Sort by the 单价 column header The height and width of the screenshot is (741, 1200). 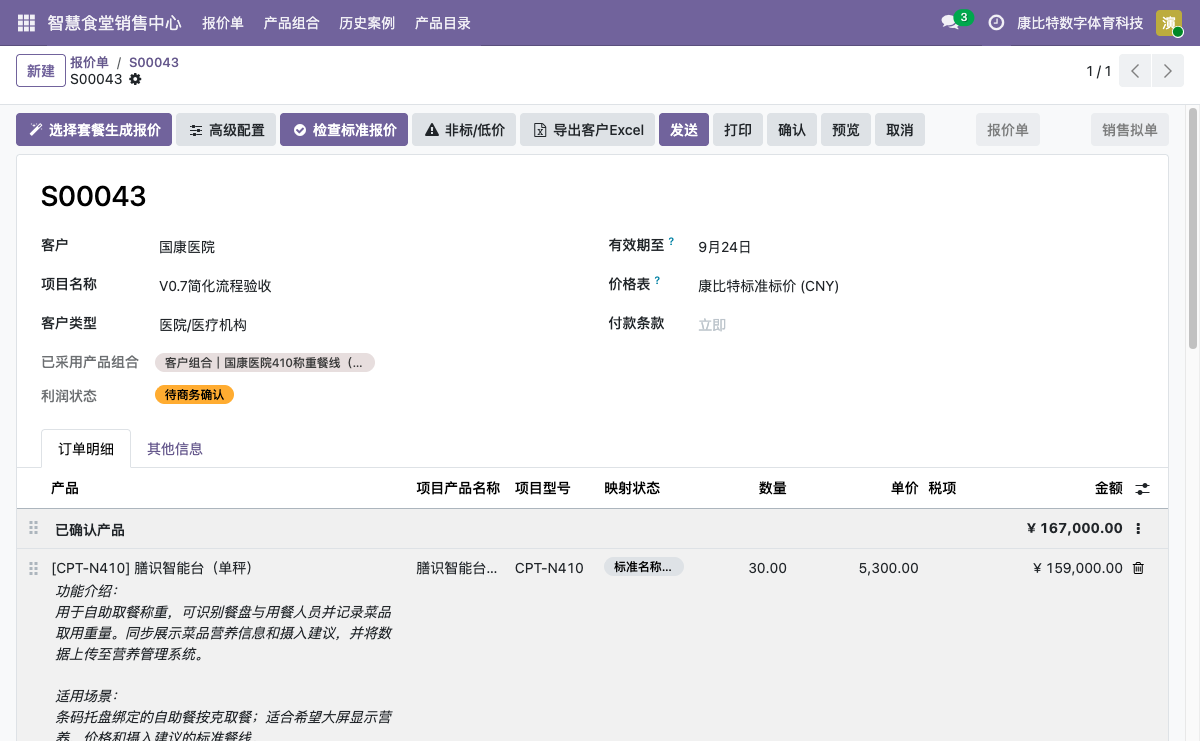pos(904,489)
